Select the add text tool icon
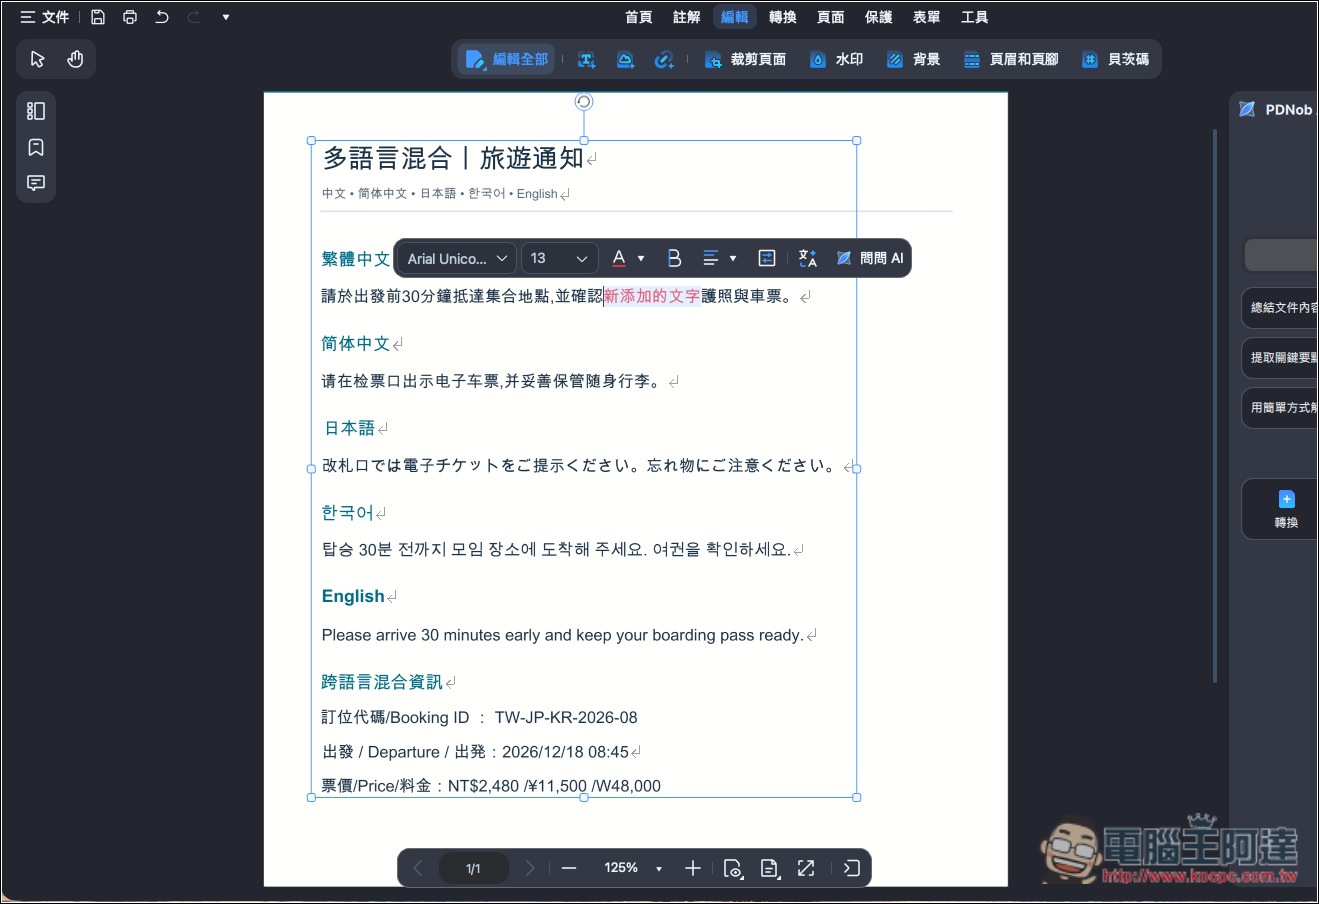 pos(587,60)
